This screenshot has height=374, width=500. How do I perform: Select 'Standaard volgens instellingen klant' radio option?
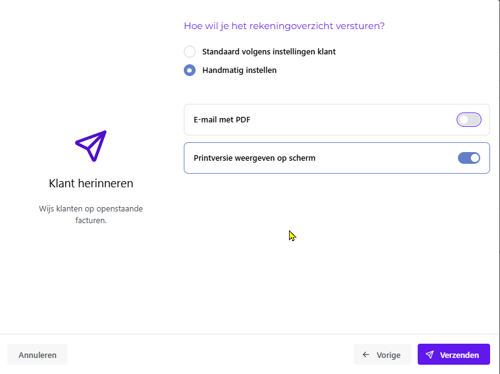[x=190, y=52]
